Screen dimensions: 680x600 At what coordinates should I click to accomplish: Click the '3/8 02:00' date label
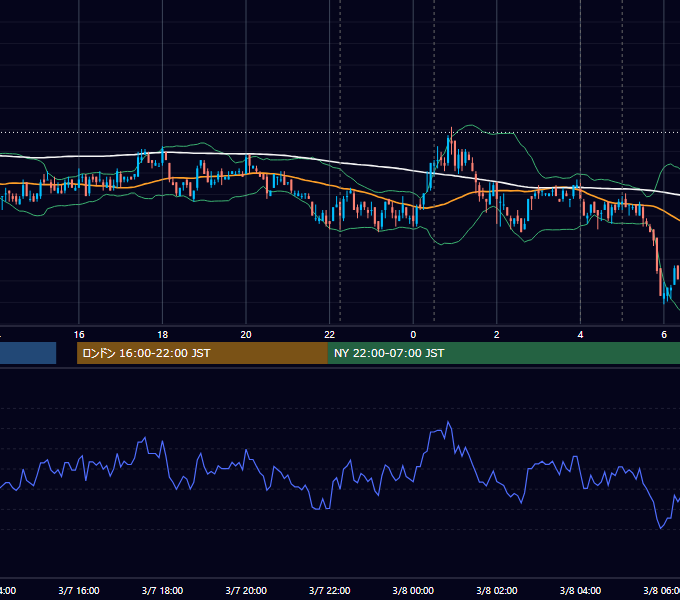click(x=497, y=591)
